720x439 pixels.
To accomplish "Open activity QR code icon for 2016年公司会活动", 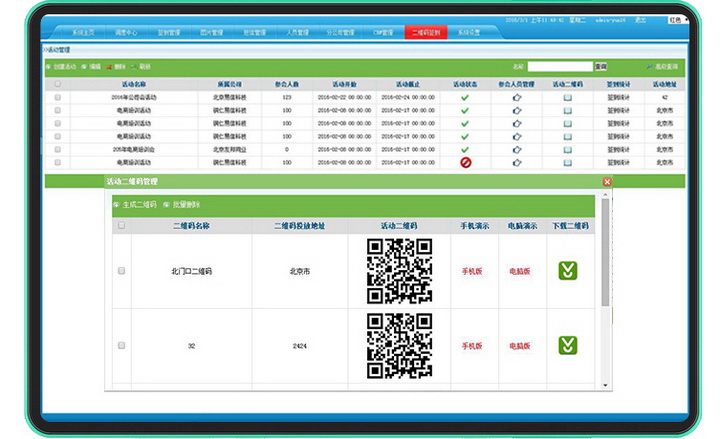I will click(568, 97).
